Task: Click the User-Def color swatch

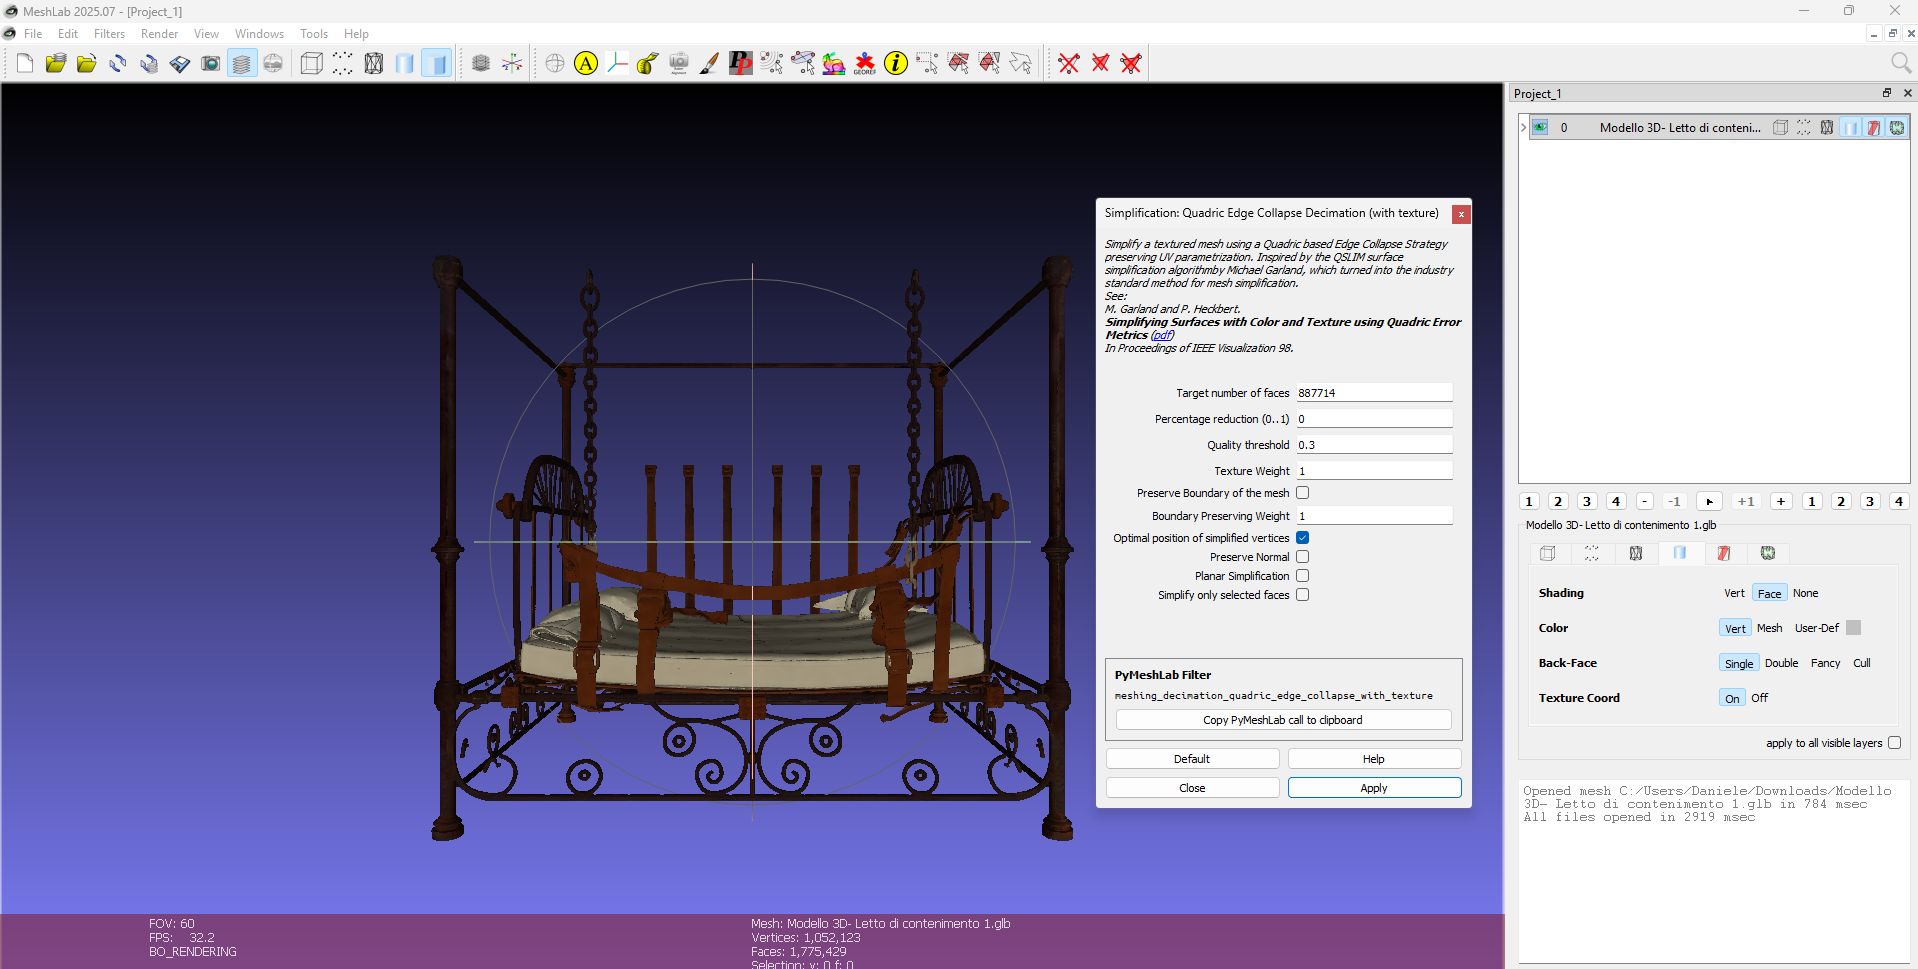Action: coord(1853,628)
